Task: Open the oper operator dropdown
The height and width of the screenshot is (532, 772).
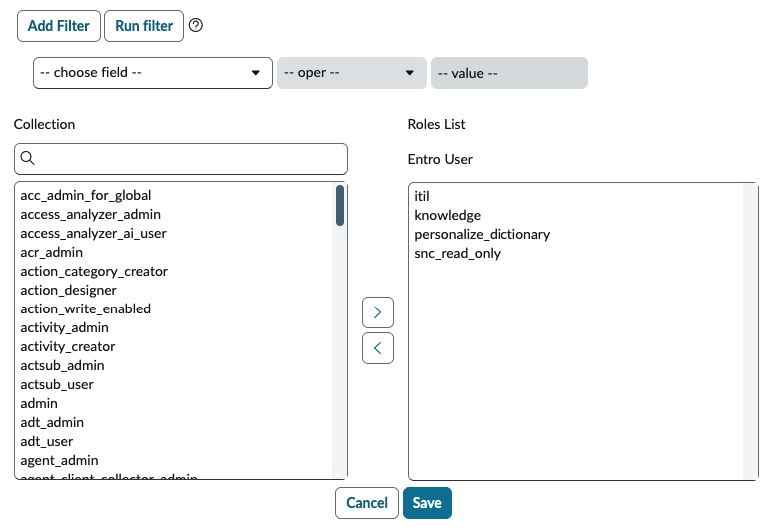Action: pyautogui.click(x=352, y=73)
